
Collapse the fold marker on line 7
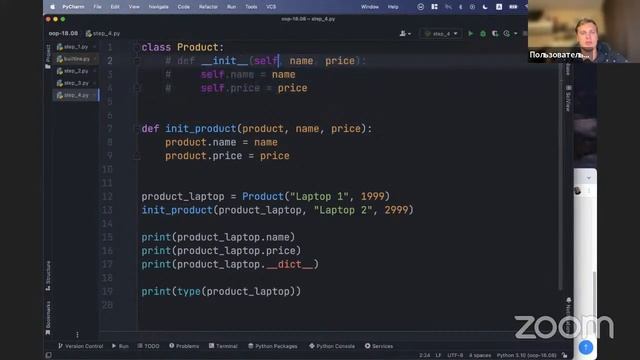(137, 129)
